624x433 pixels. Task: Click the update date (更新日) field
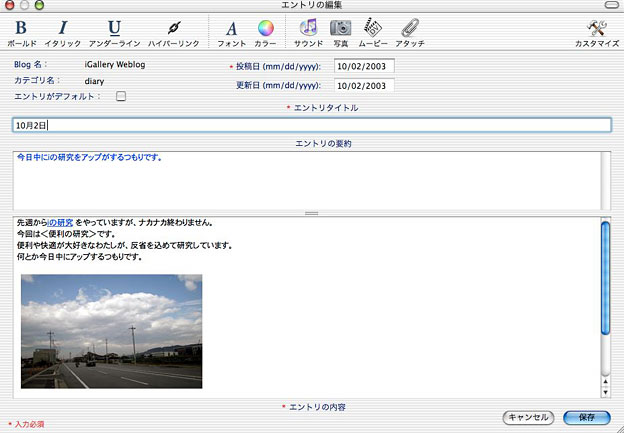tap(364, 86)
